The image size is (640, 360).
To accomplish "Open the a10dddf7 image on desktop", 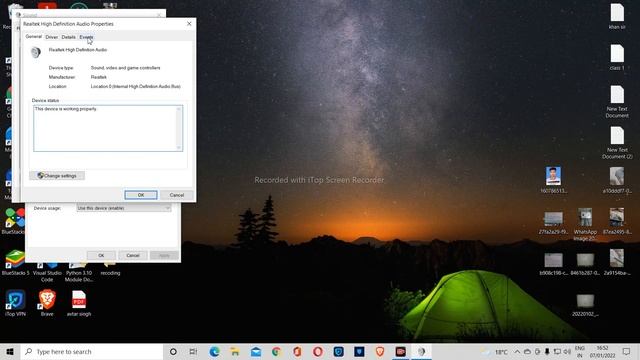I will click(x=617, y=180).
